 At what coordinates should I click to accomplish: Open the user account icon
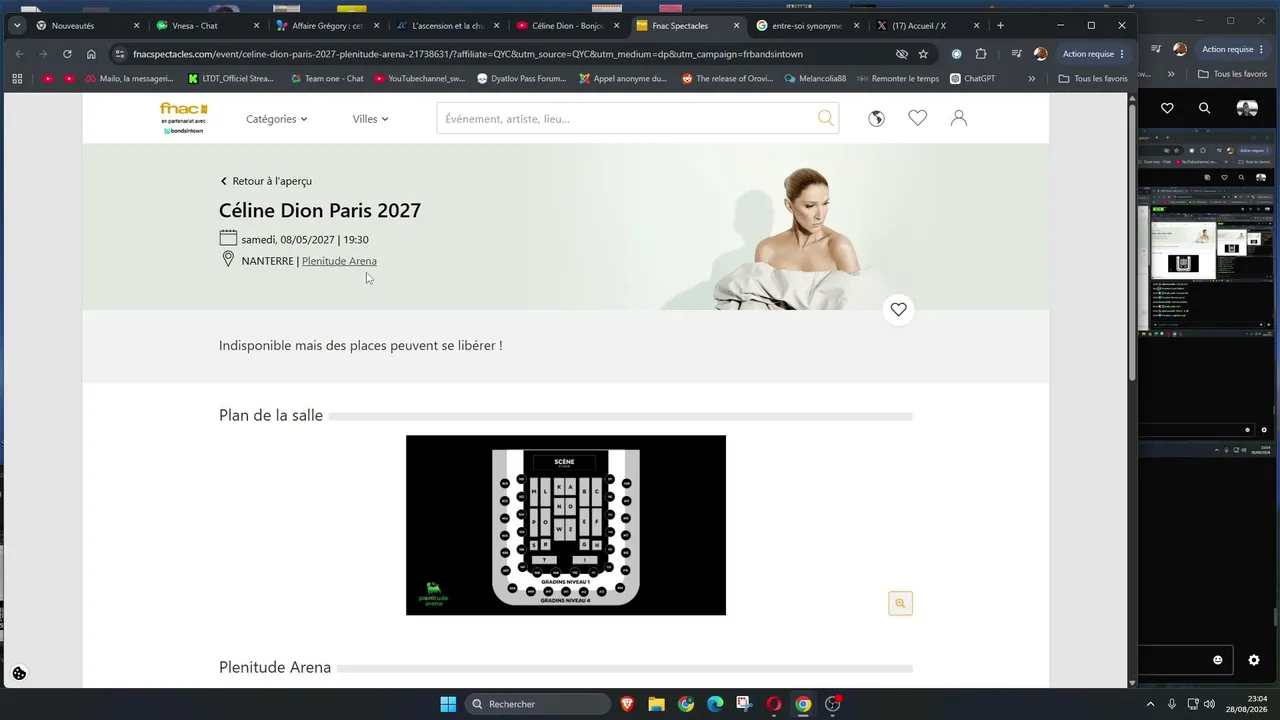click(958, 118)
